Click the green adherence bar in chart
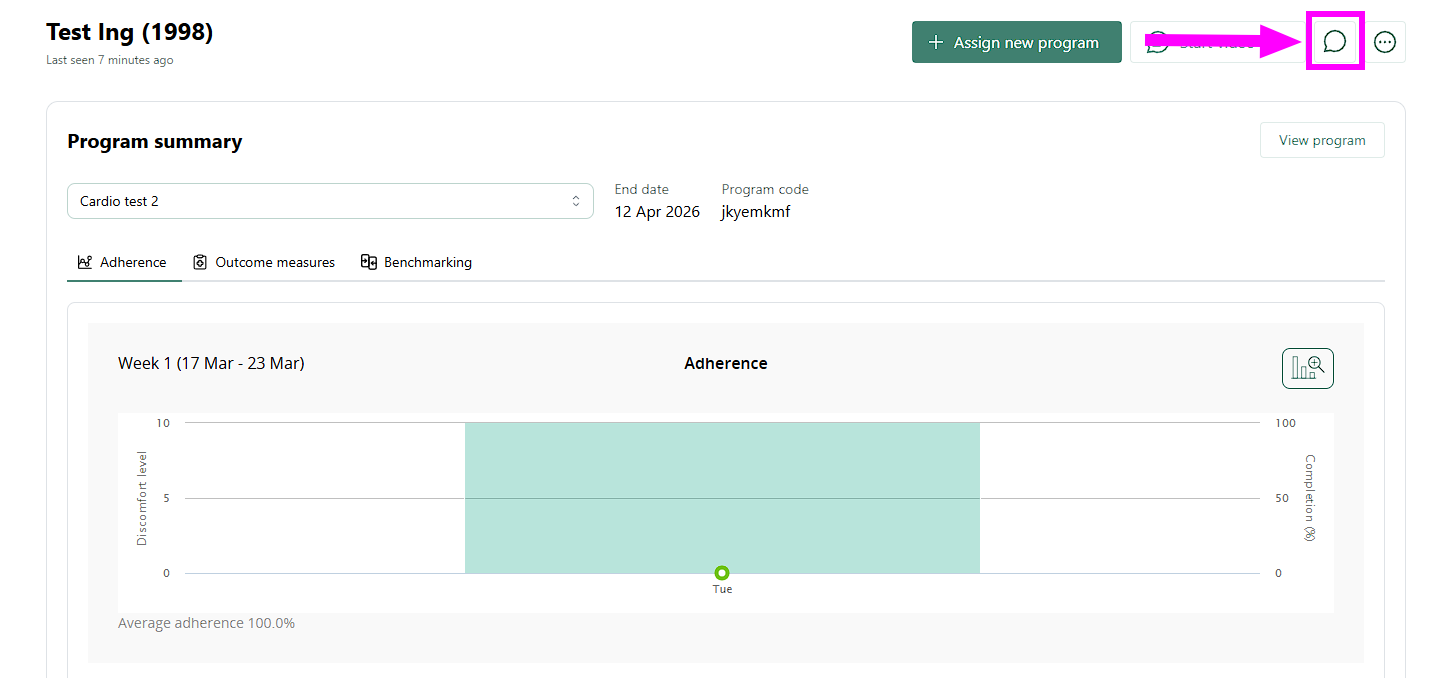 [722, 498]
